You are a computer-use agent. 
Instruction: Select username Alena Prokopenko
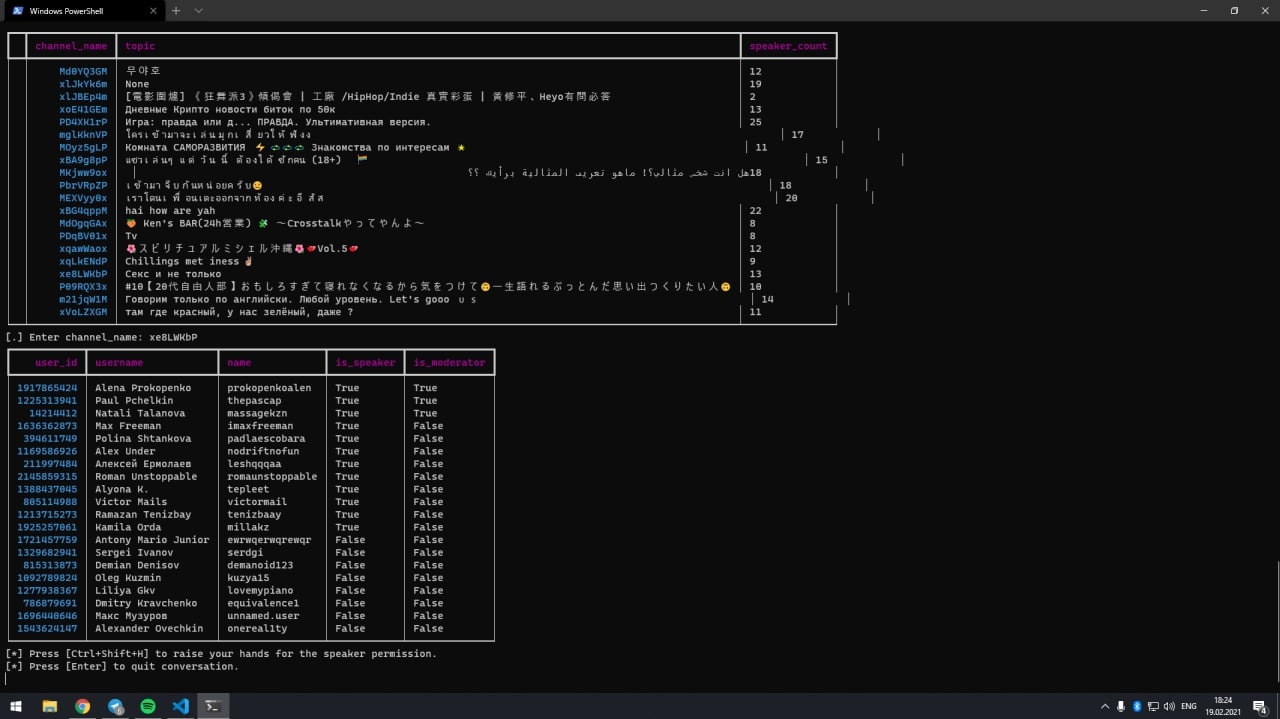click(x=143, y=388)
